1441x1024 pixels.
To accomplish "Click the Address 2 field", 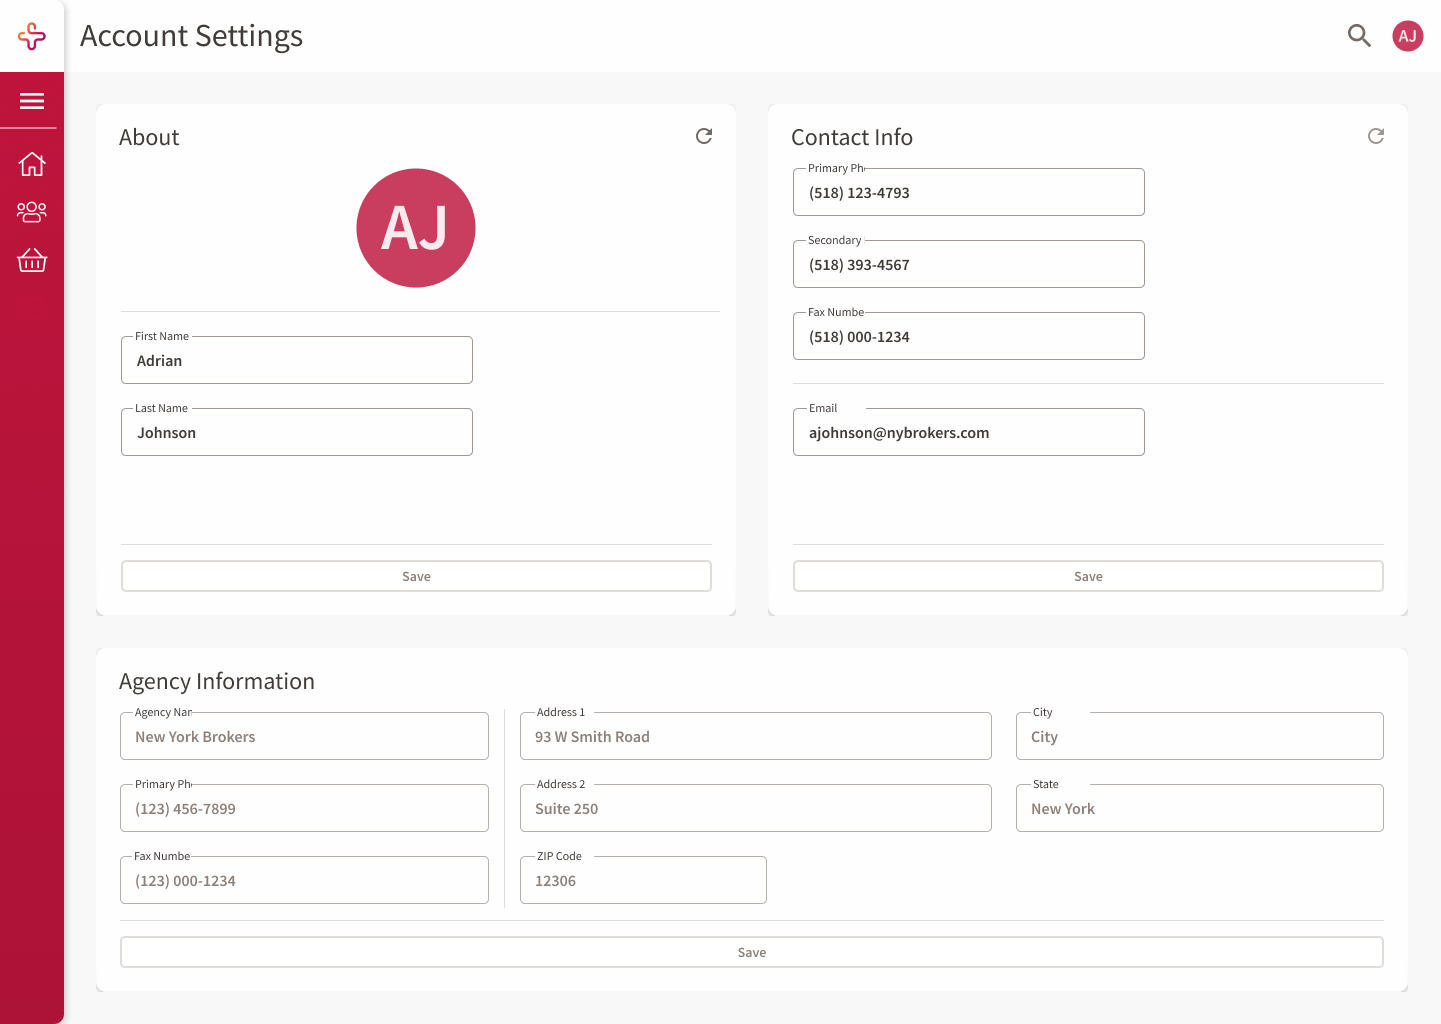I will (756, 808).
